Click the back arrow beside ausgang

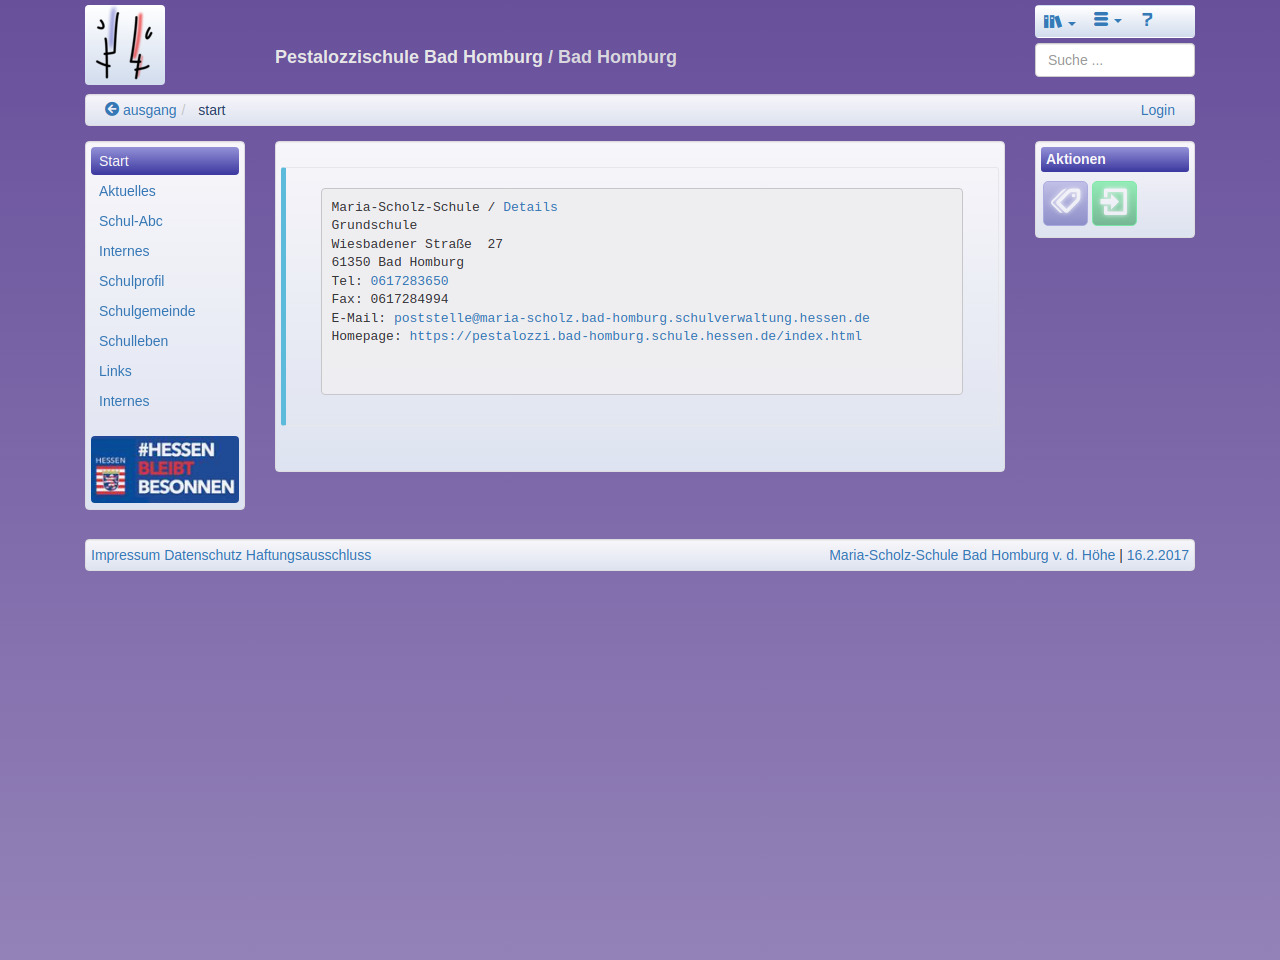click(112, 109)
